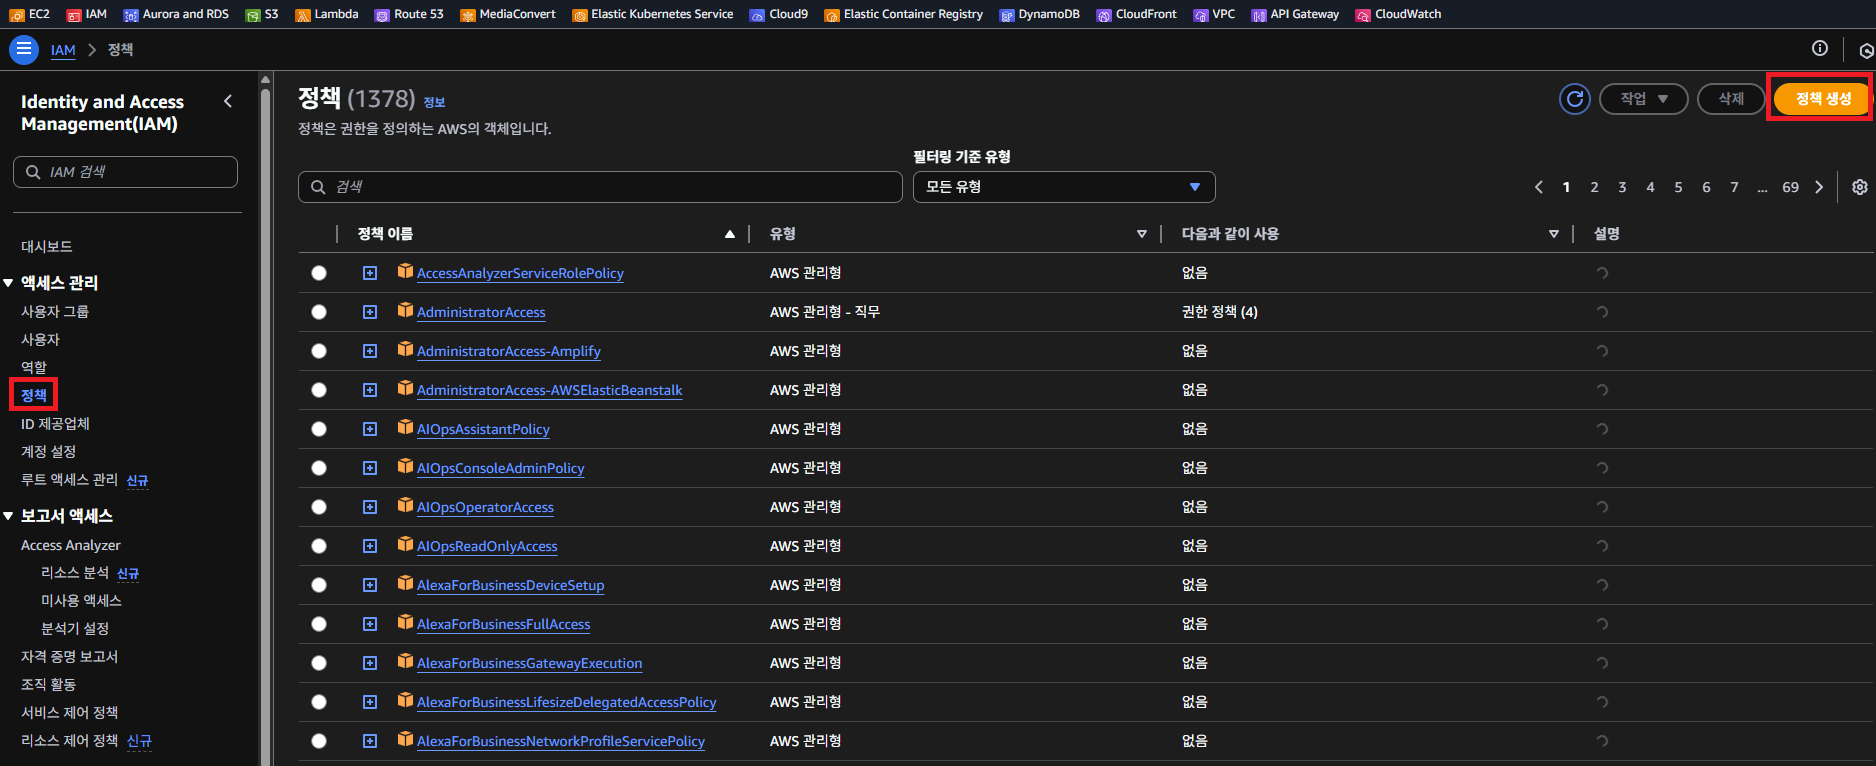Expand AlexaForBusinessFullAccess row details
This screenshot has width=1876, height=766.
pos(370,624)
